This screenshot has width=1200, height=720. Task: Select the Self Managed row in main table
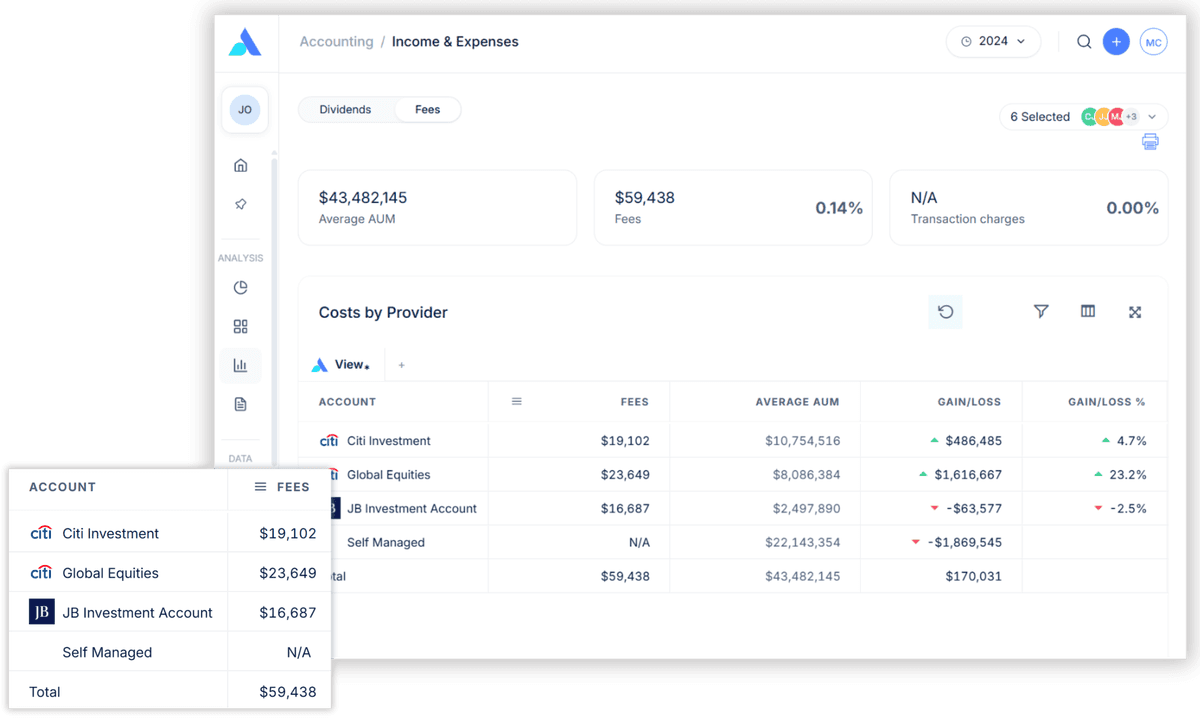(x=733, y=543)
